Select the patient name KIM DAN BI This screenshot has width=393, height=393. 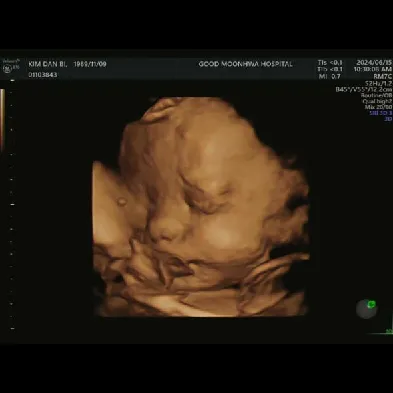pyautogui.click(x=48, y=64)
